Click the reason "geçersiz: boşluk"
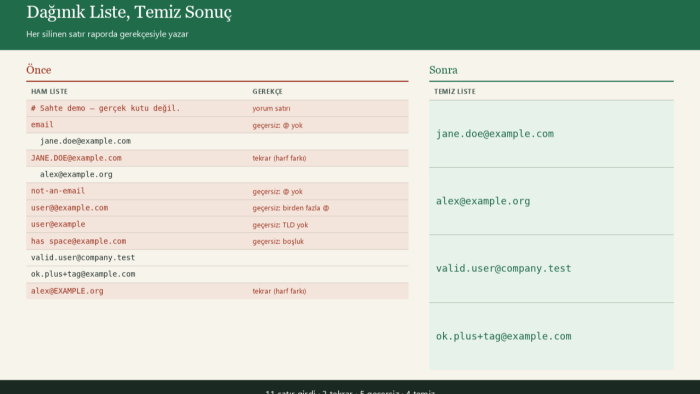The height and width of the screenshot is (394, 700). click(x=278, y=241)
